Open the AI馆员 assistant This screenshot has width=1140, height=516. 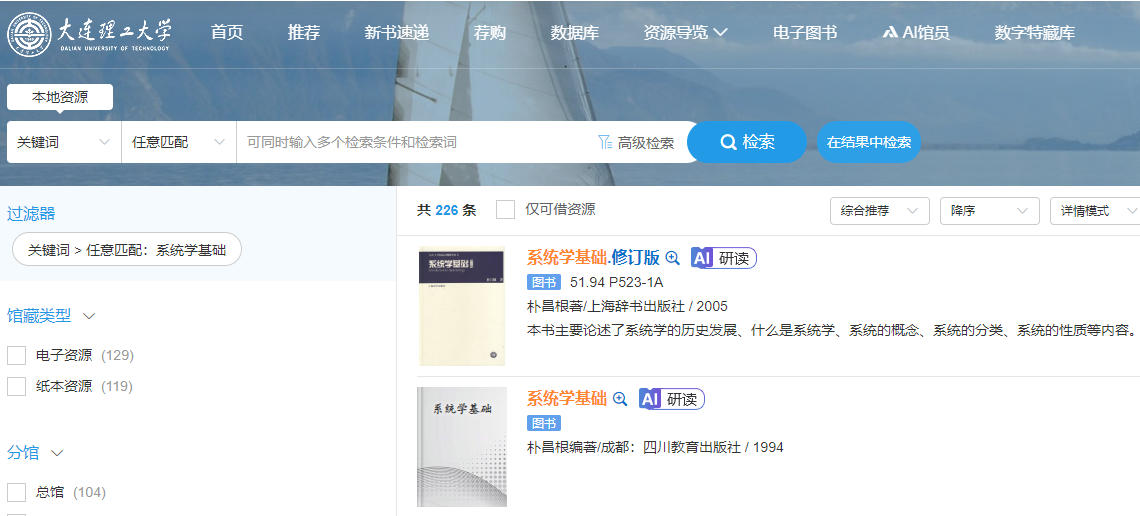(915, 32)
